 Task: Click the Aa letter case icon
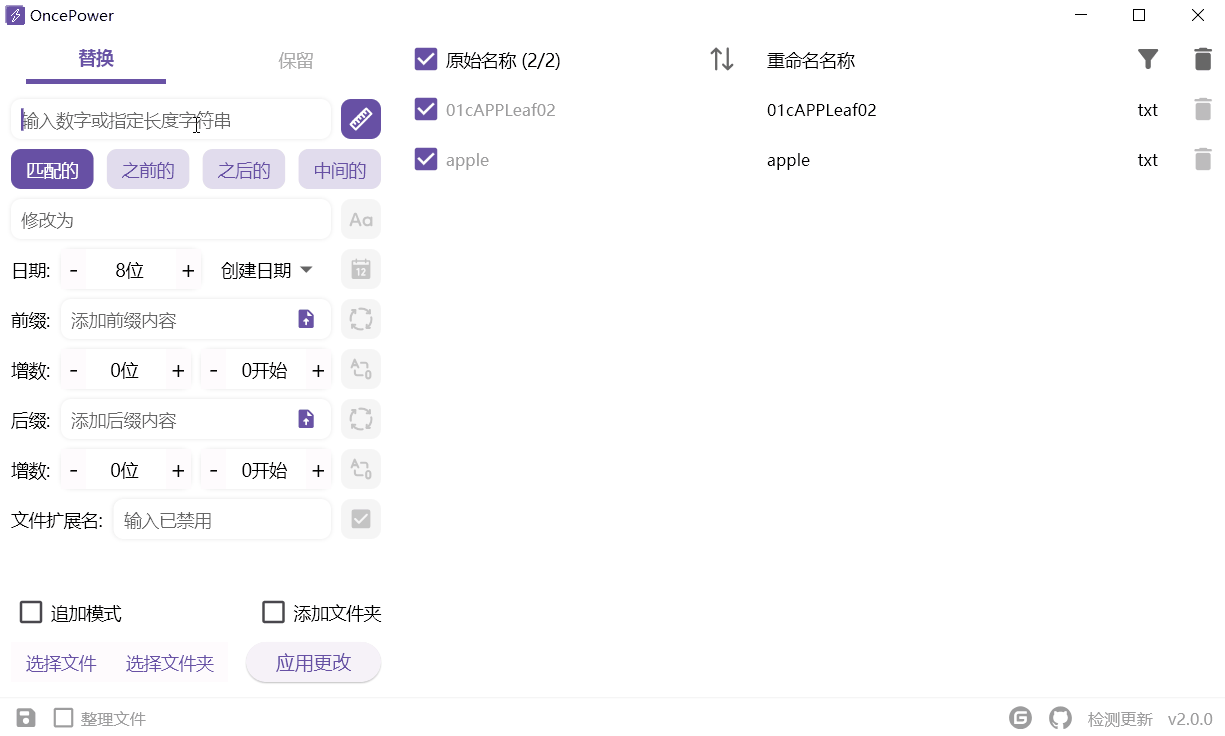(360, 219)
